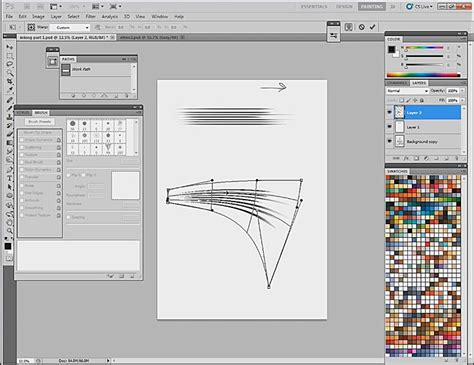Select the Eyedropper tool
The width and height of the screenshot is (474, 365).
(x=9, y=90)
